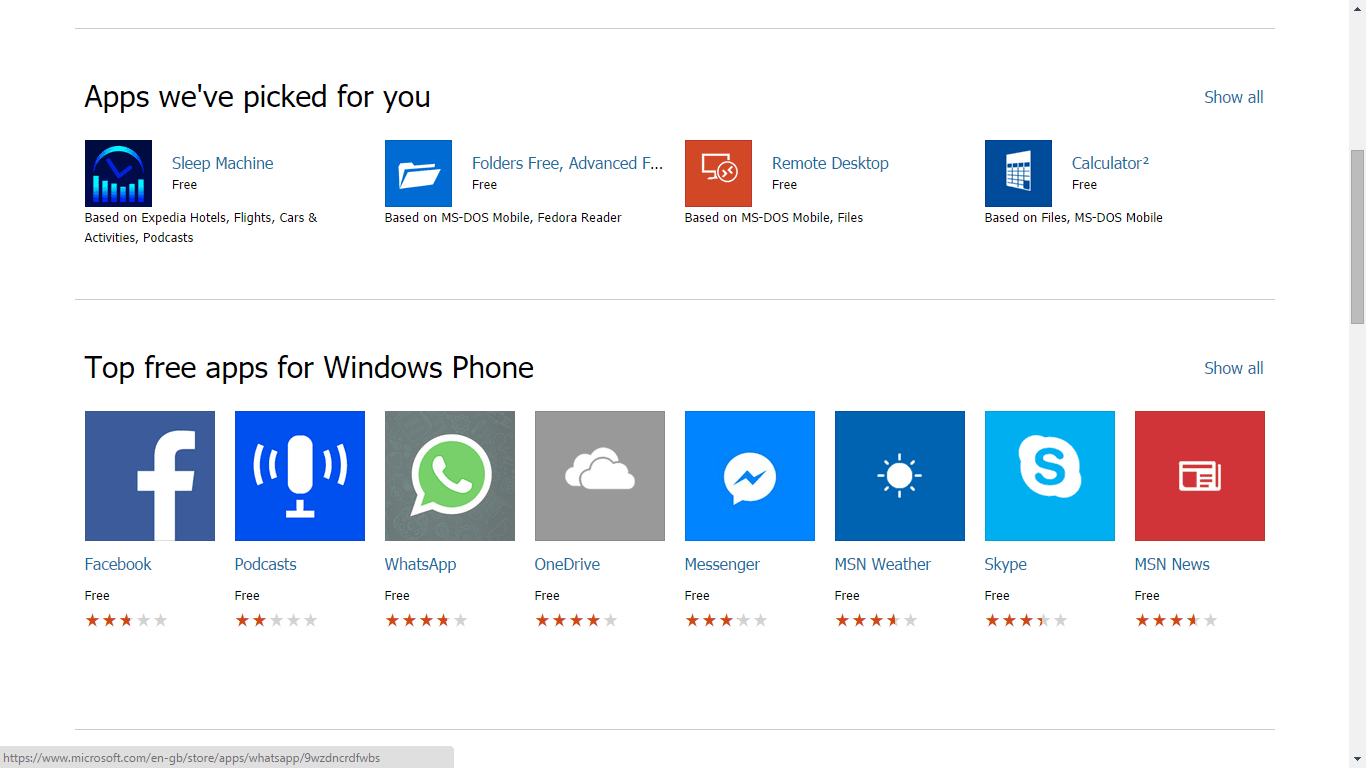Click the Podcasts star rating
Screen dimensions: 1366x768
(x=276, y=620)
